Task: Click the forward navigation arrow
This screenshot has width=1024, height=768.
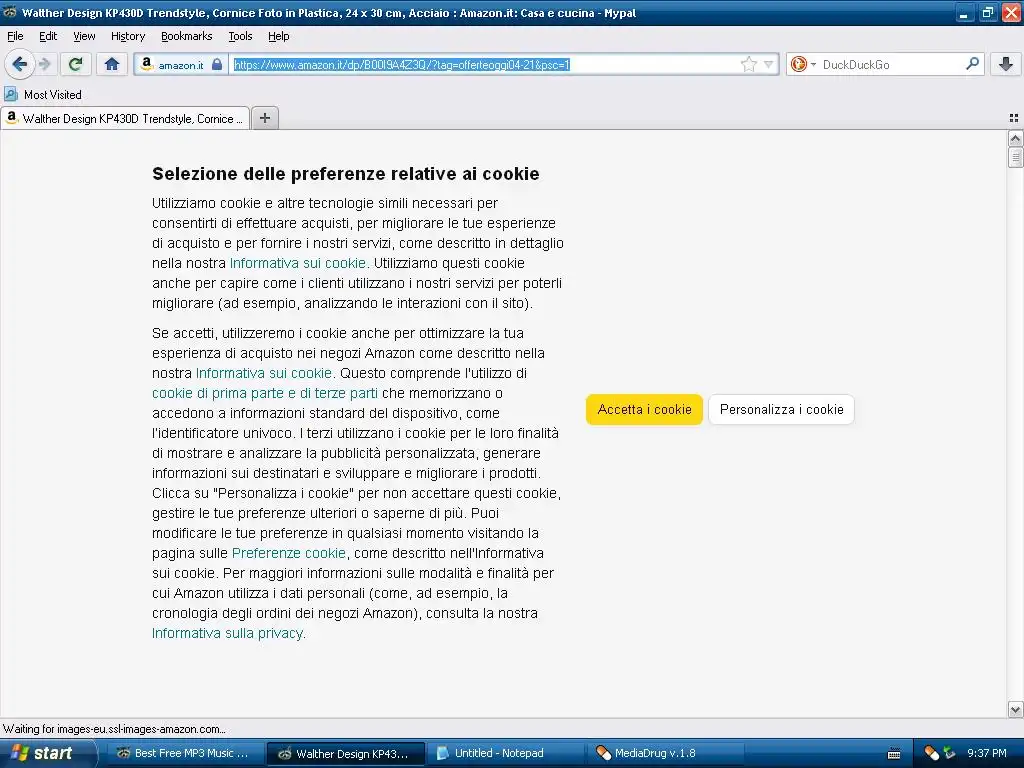Action: point(44,64)
